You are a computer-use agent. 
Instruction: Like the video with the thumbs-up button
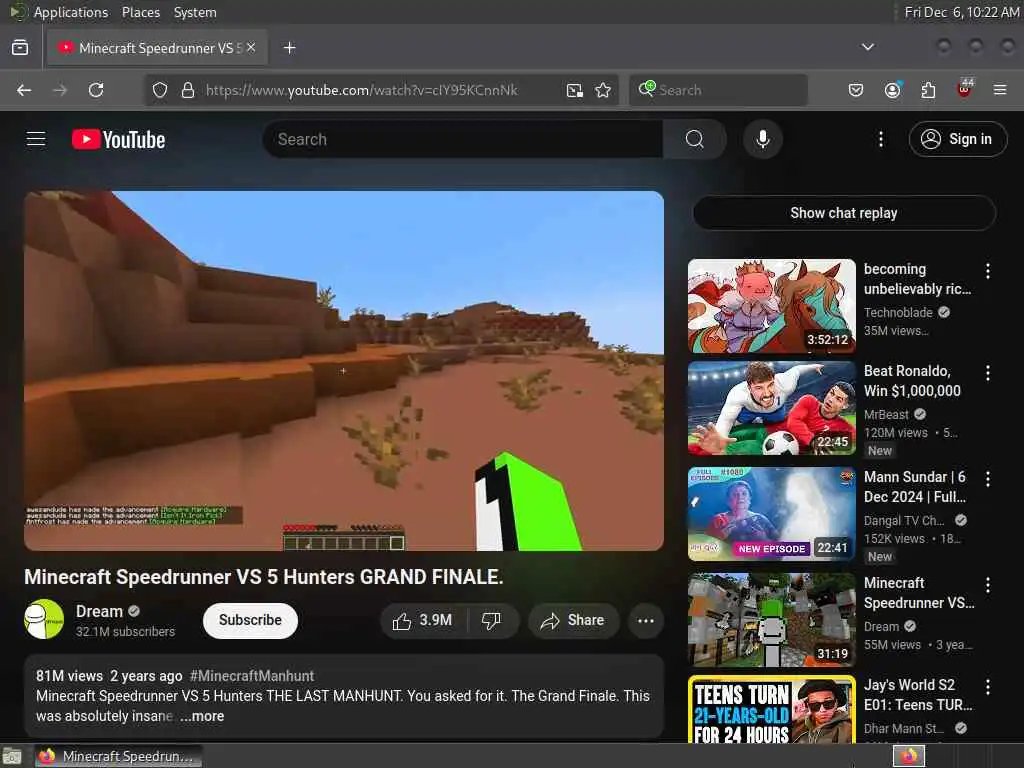coord(423,620)
